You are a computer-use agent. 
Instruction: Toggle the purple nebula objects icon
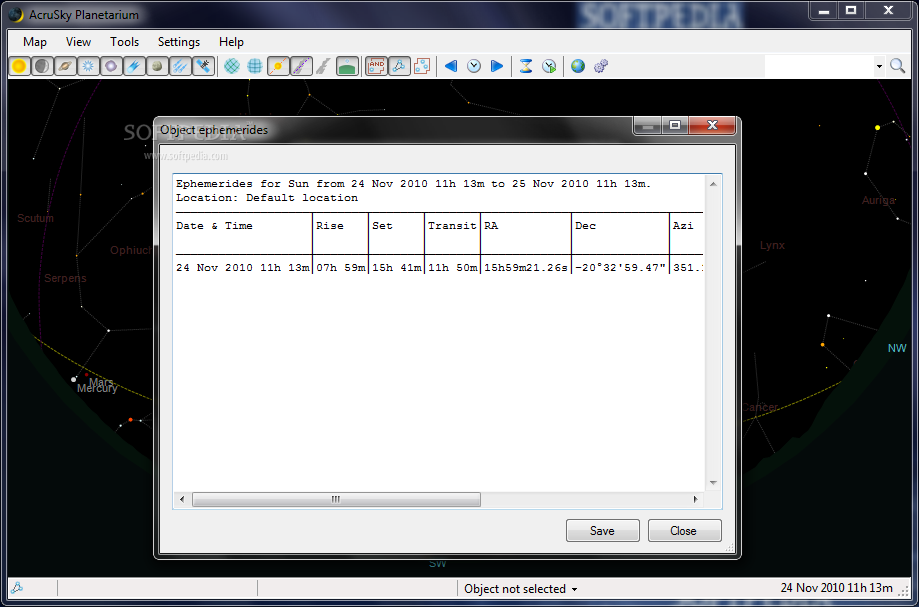tap(111, 66)
